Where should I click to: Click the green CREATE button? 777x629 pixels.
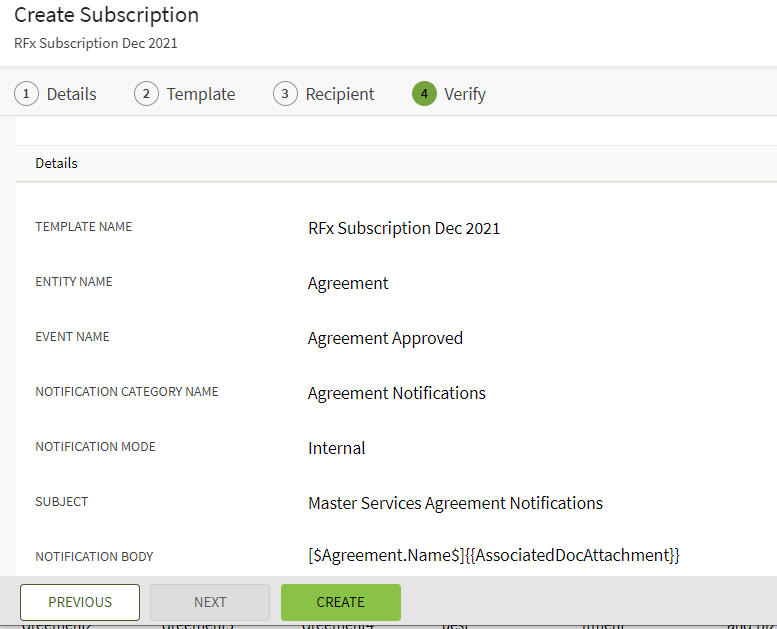point(340,602)
